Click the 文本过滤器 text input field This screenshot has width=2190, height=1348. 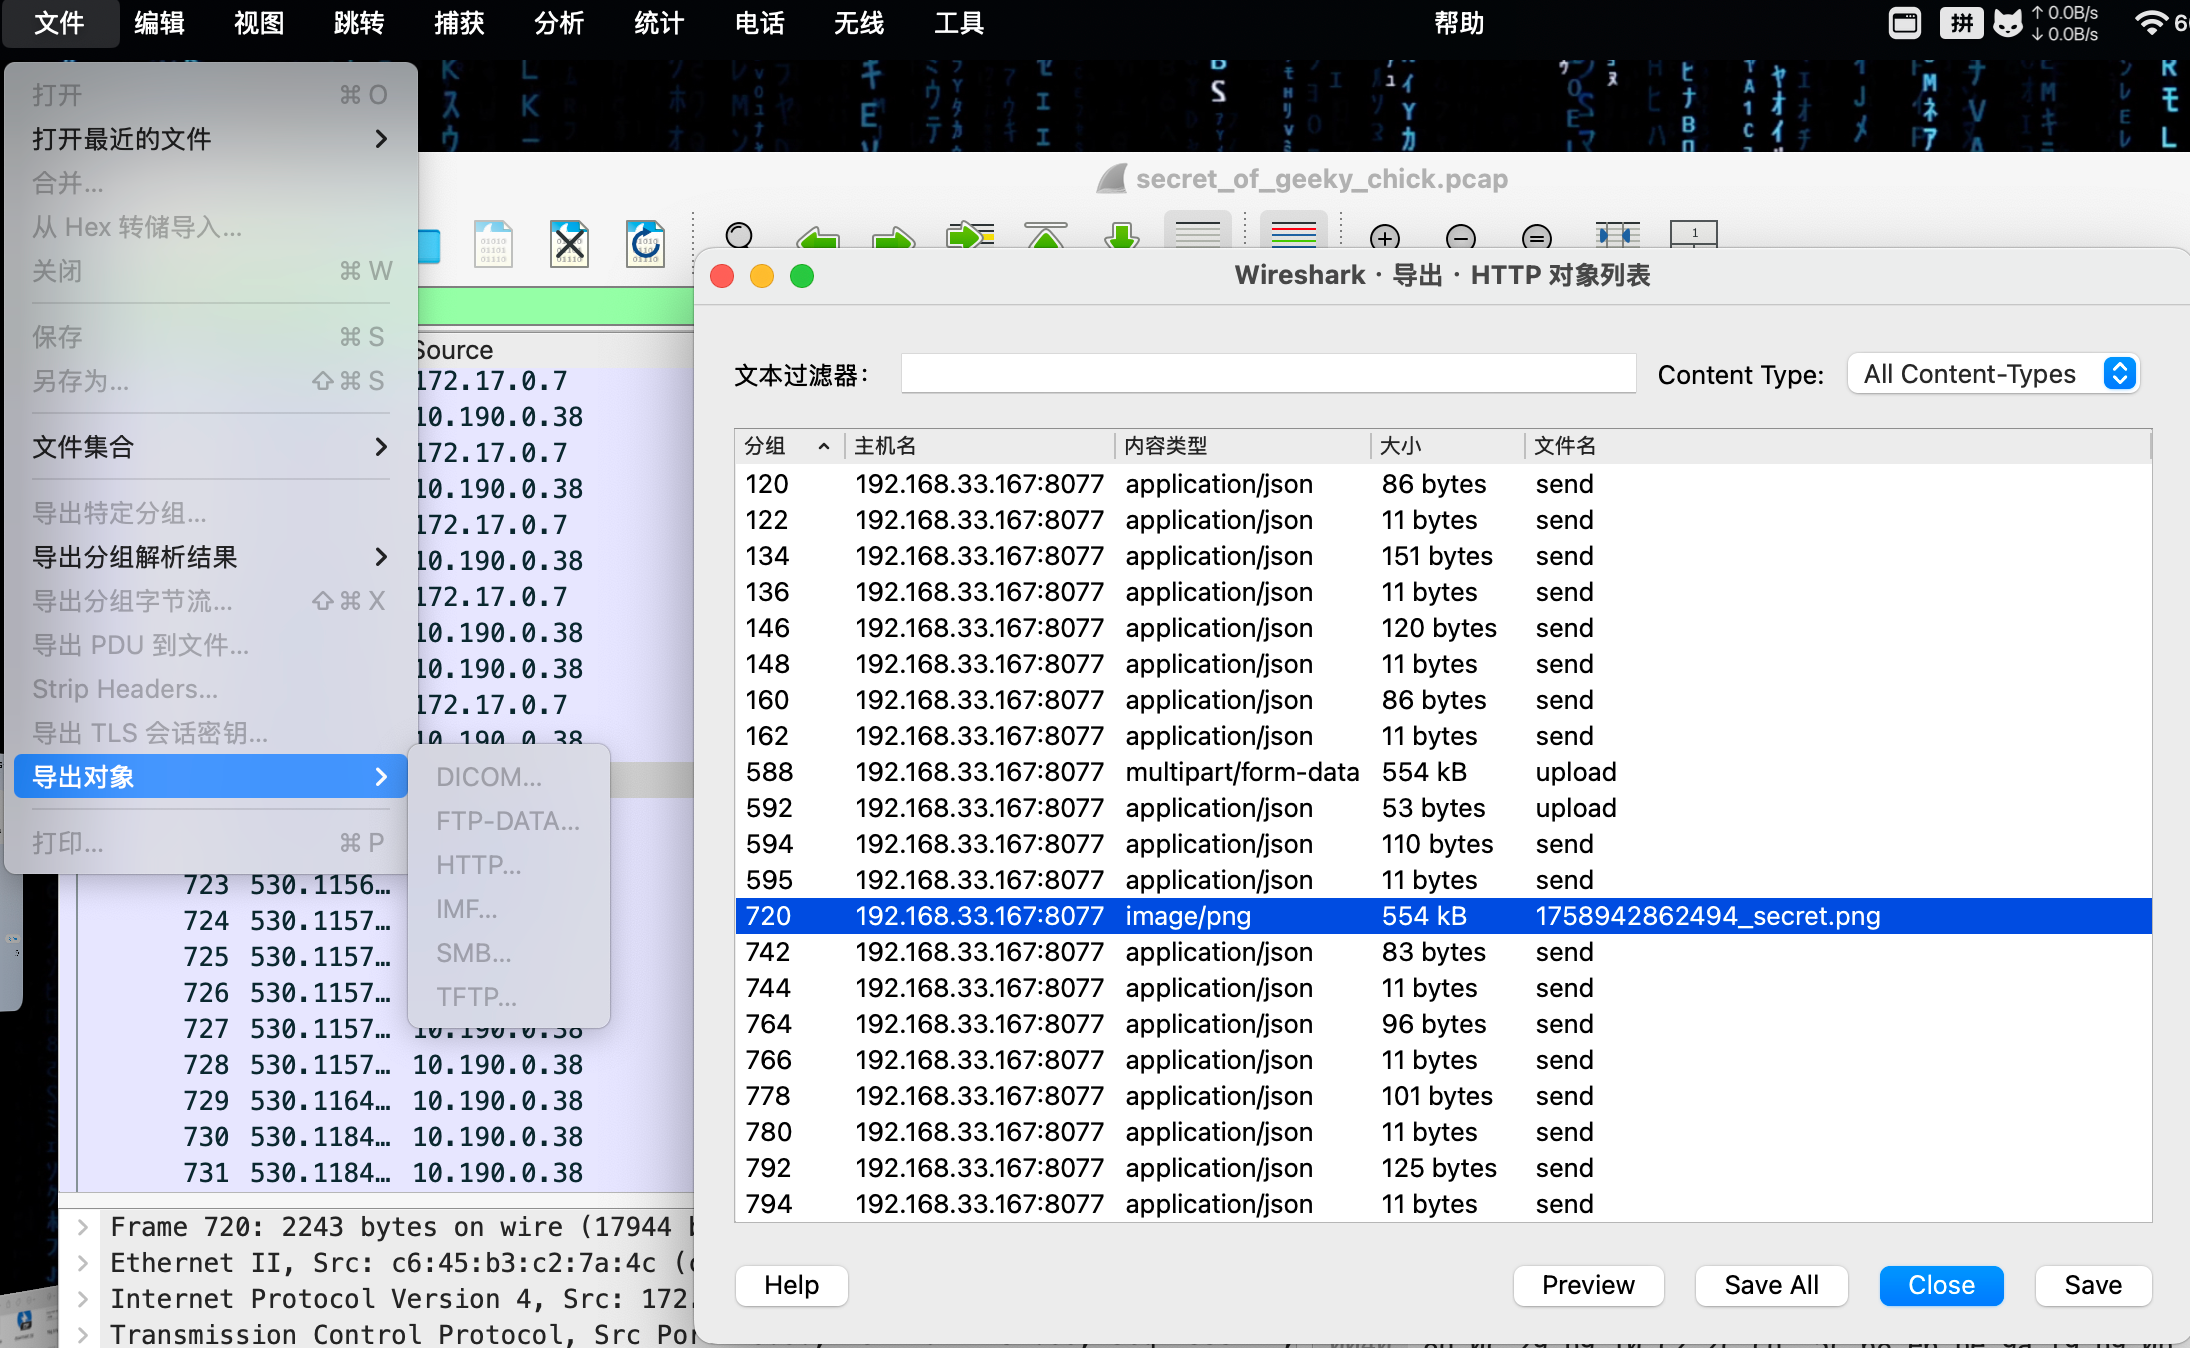point(1267,374)
